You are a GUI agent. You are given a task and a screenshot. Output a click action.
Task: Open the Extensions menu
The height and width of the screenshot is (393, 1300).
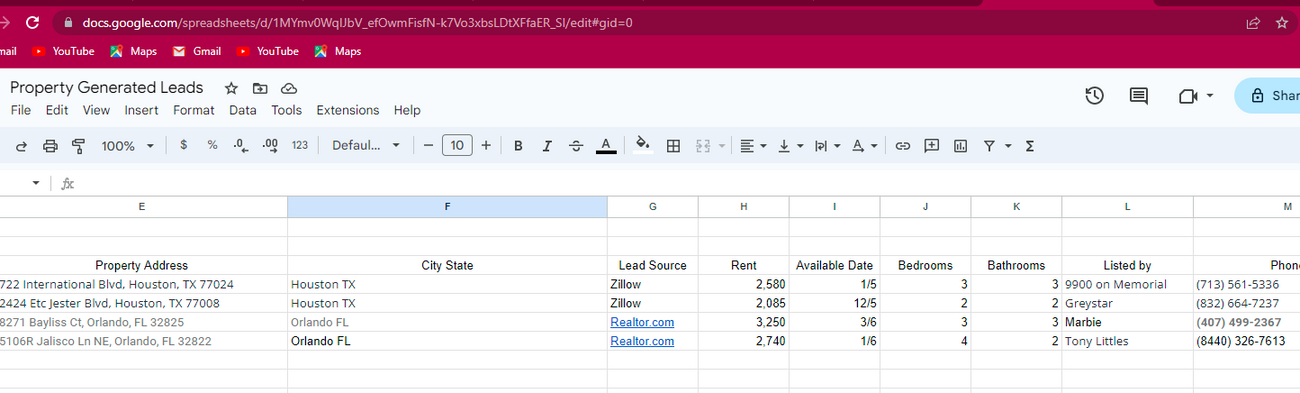coord(348,110)
